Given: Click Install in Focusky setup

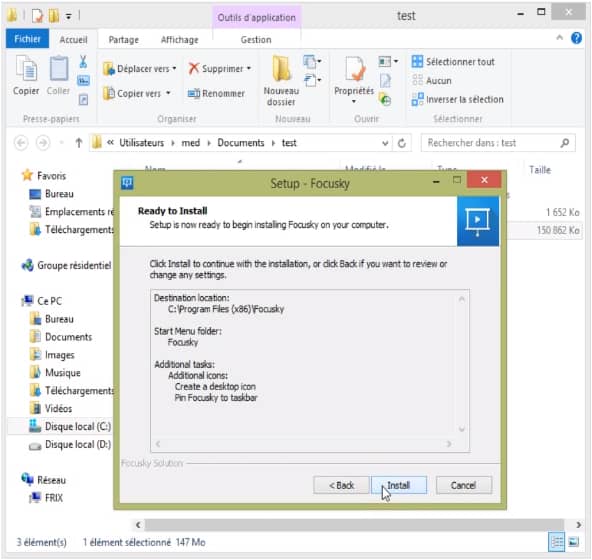Looking at the screenshot, I should [399, 485].
